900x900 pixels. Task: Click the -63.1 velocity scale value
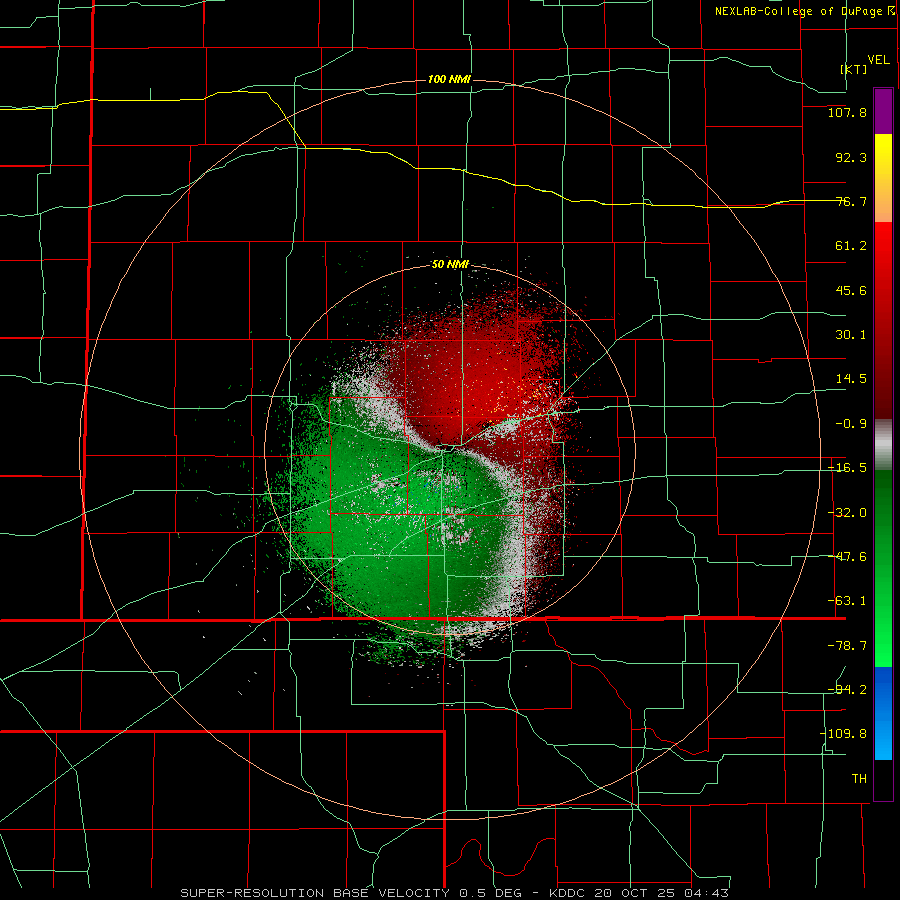coord(847,601)
